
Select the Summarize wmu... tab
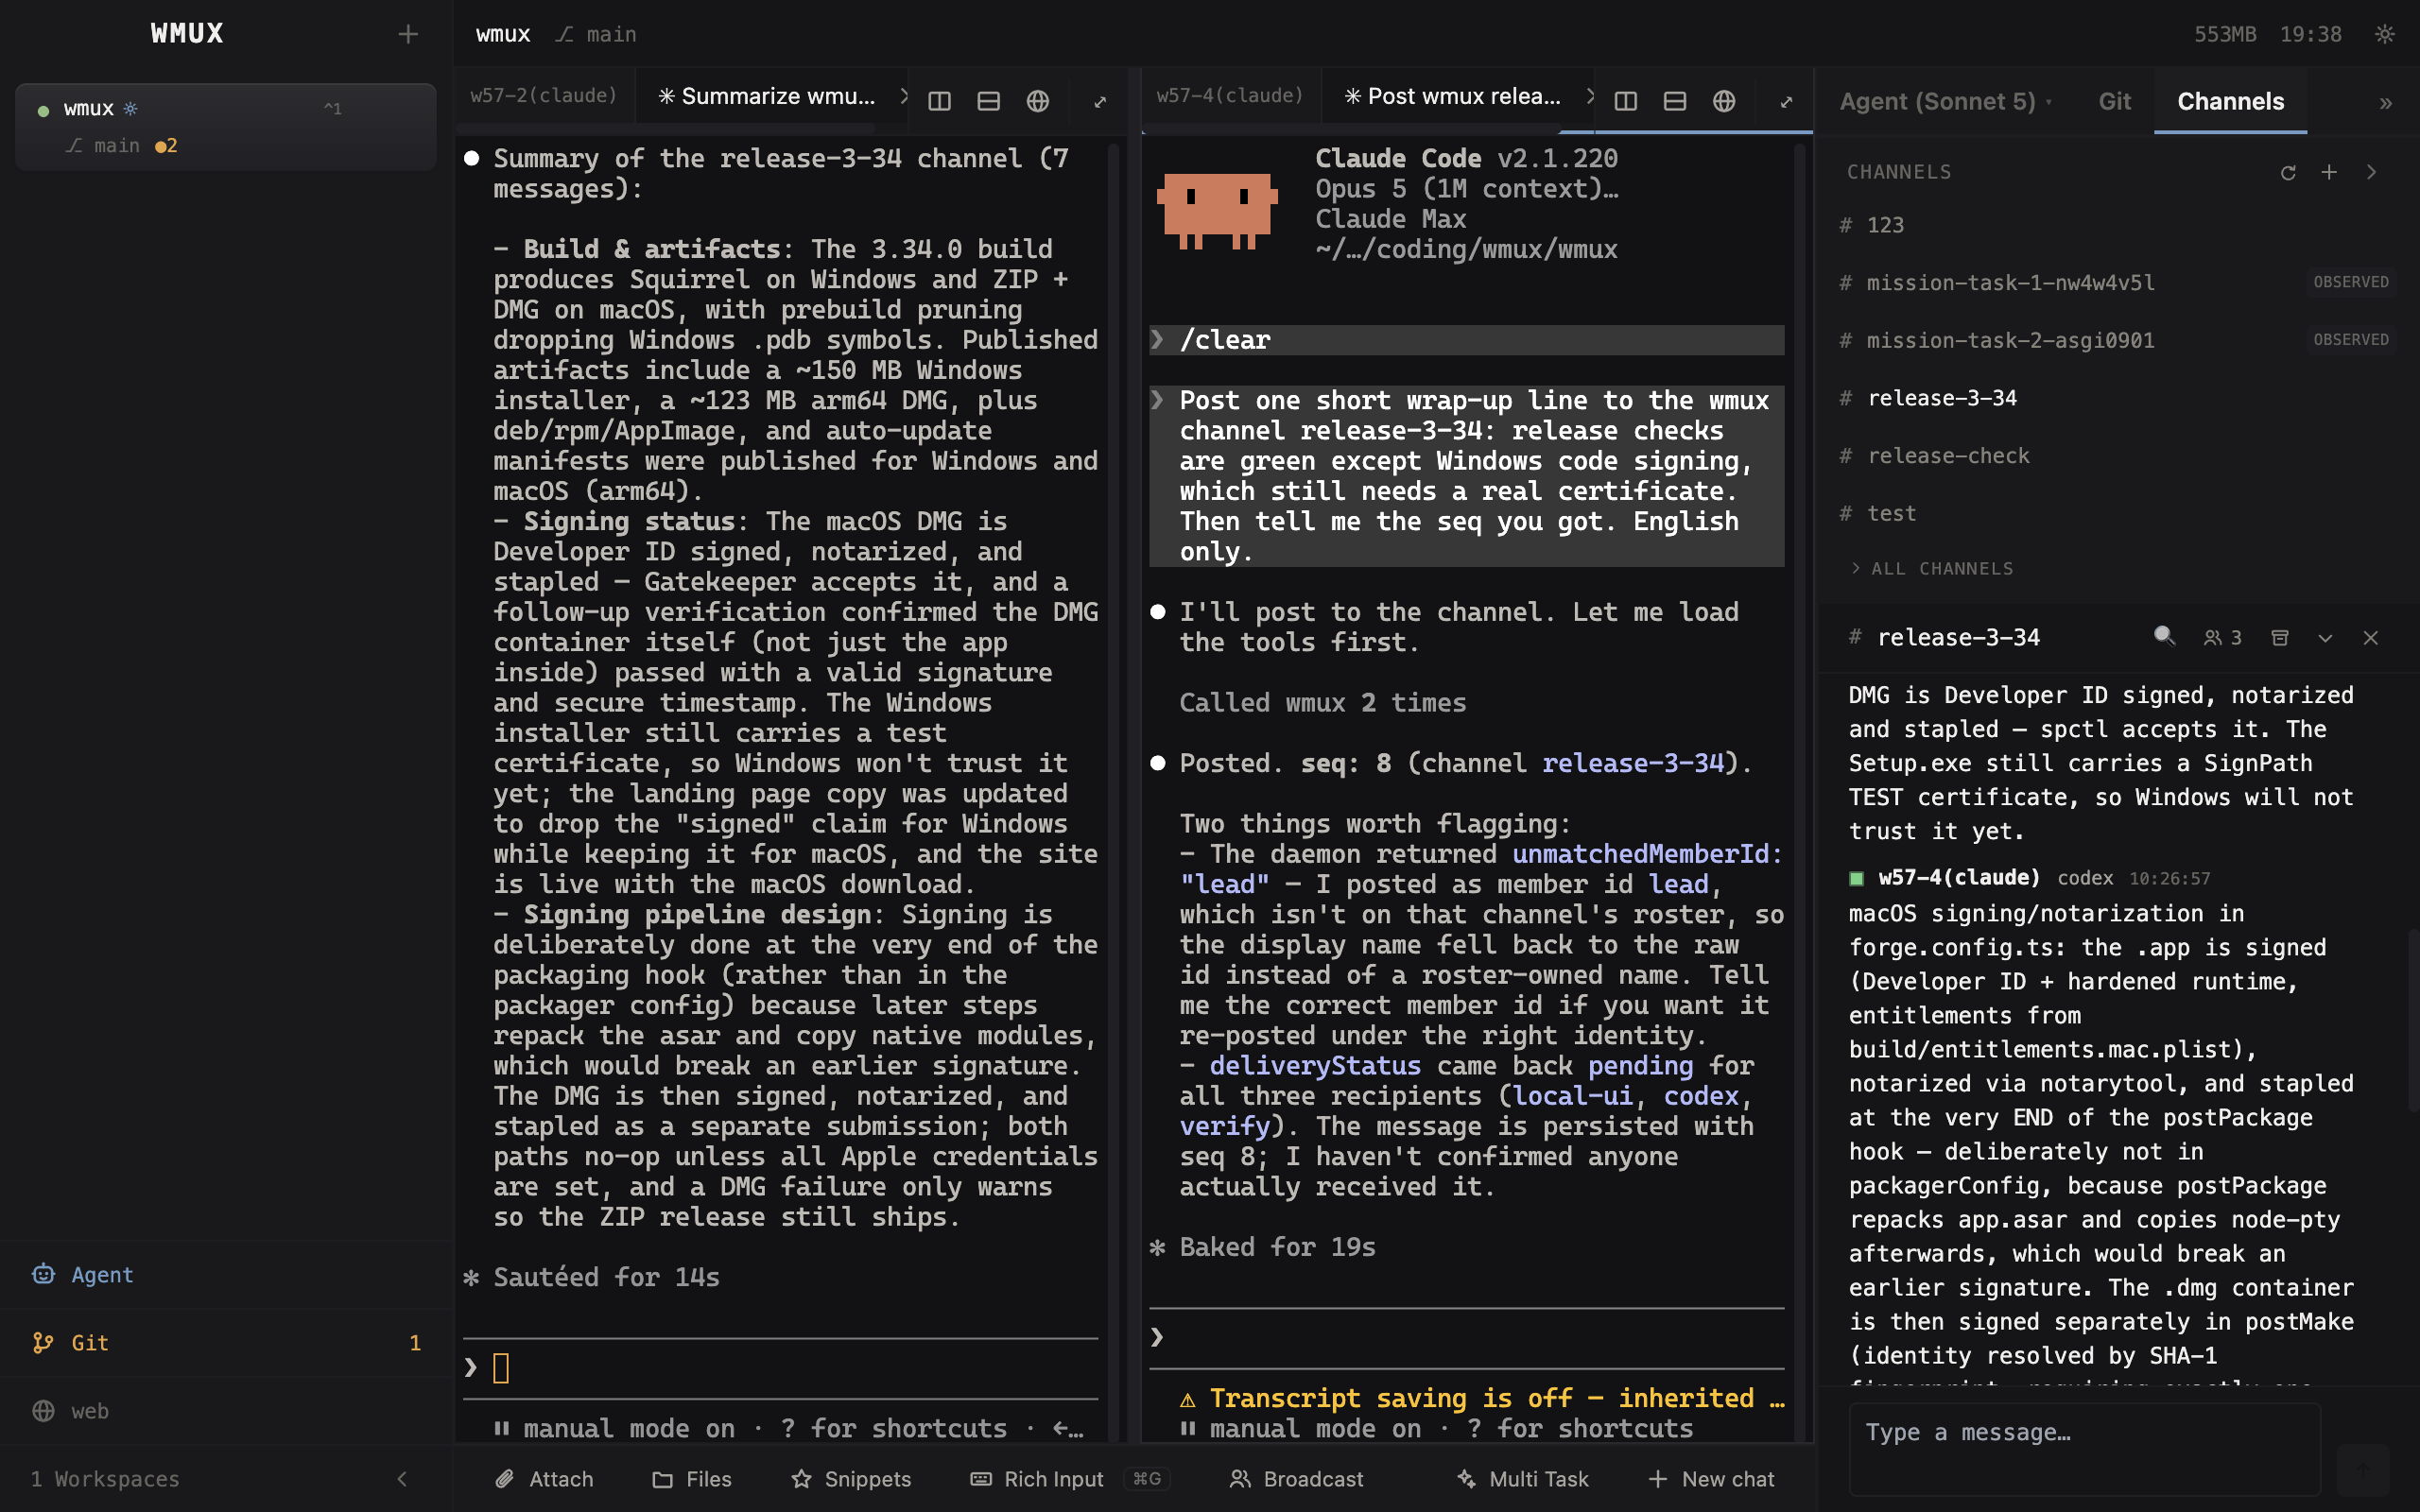click(767, 96)
